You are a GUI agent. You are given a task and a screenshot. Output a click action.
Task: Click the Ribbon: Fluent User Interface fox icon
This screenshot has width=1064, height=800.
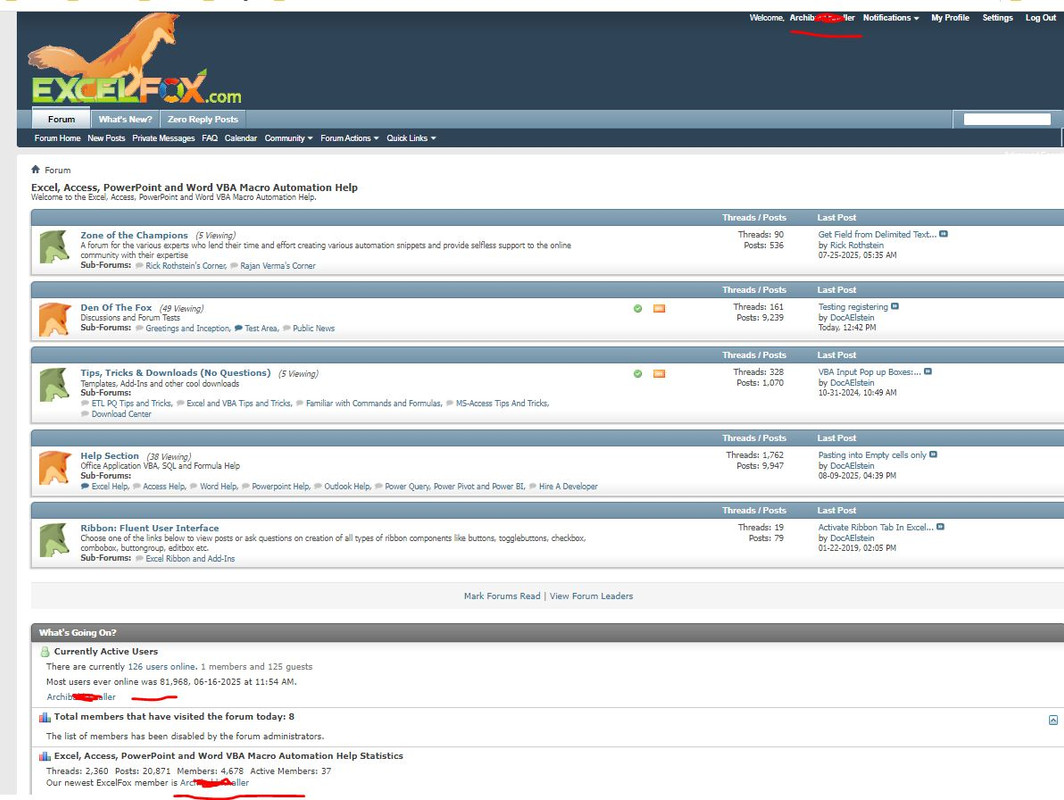(55, 540)
